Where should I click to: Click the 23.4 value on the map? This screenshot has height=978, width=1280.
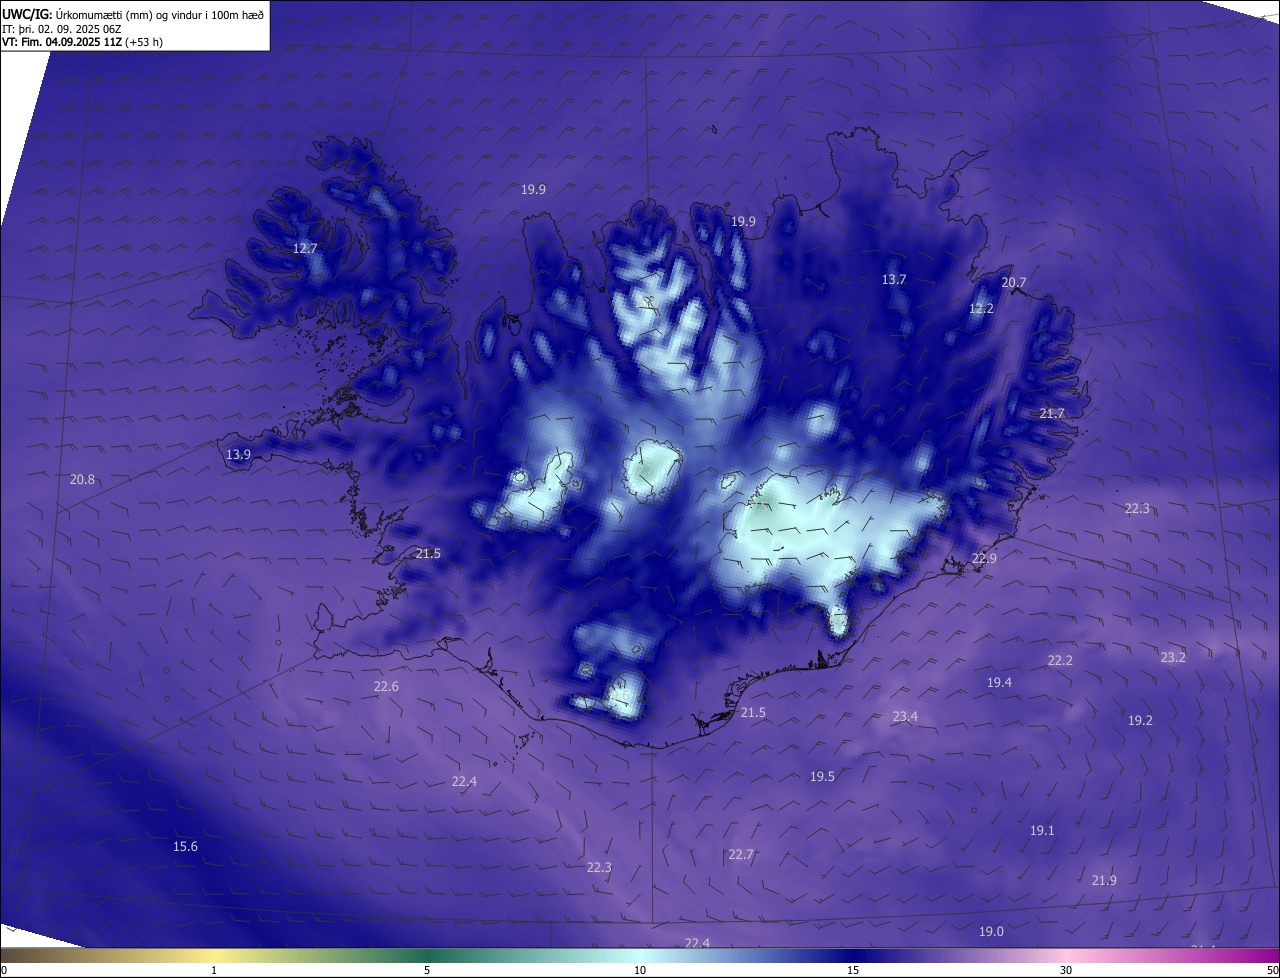[x=905, y=717]
